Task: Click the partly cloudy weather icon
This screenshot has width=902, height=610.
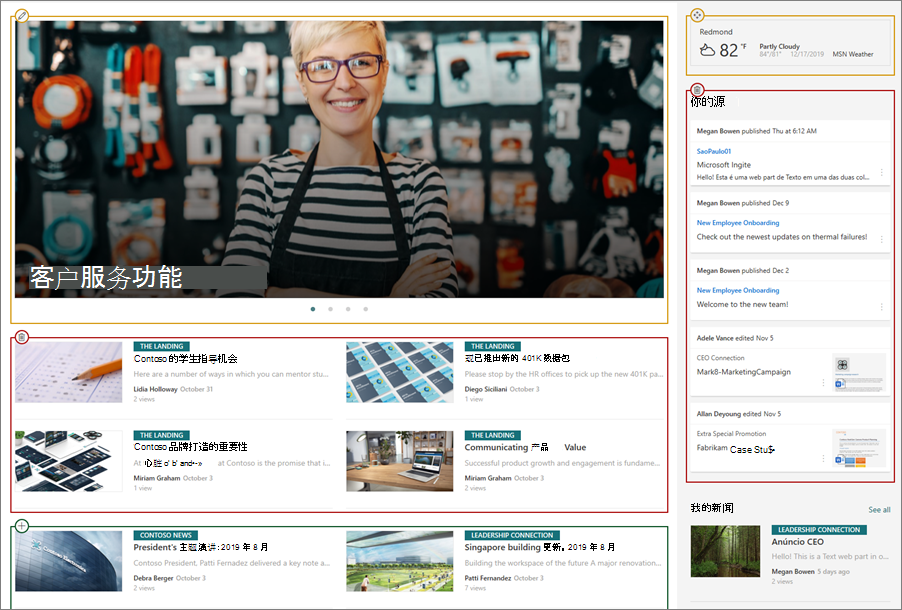Action: (x=707, y=50)
